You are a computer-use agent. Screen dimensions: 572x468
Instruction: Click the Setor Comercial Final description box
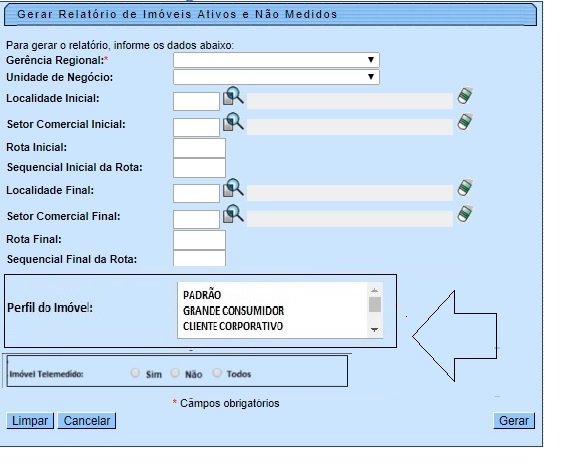tap(350, 219)
